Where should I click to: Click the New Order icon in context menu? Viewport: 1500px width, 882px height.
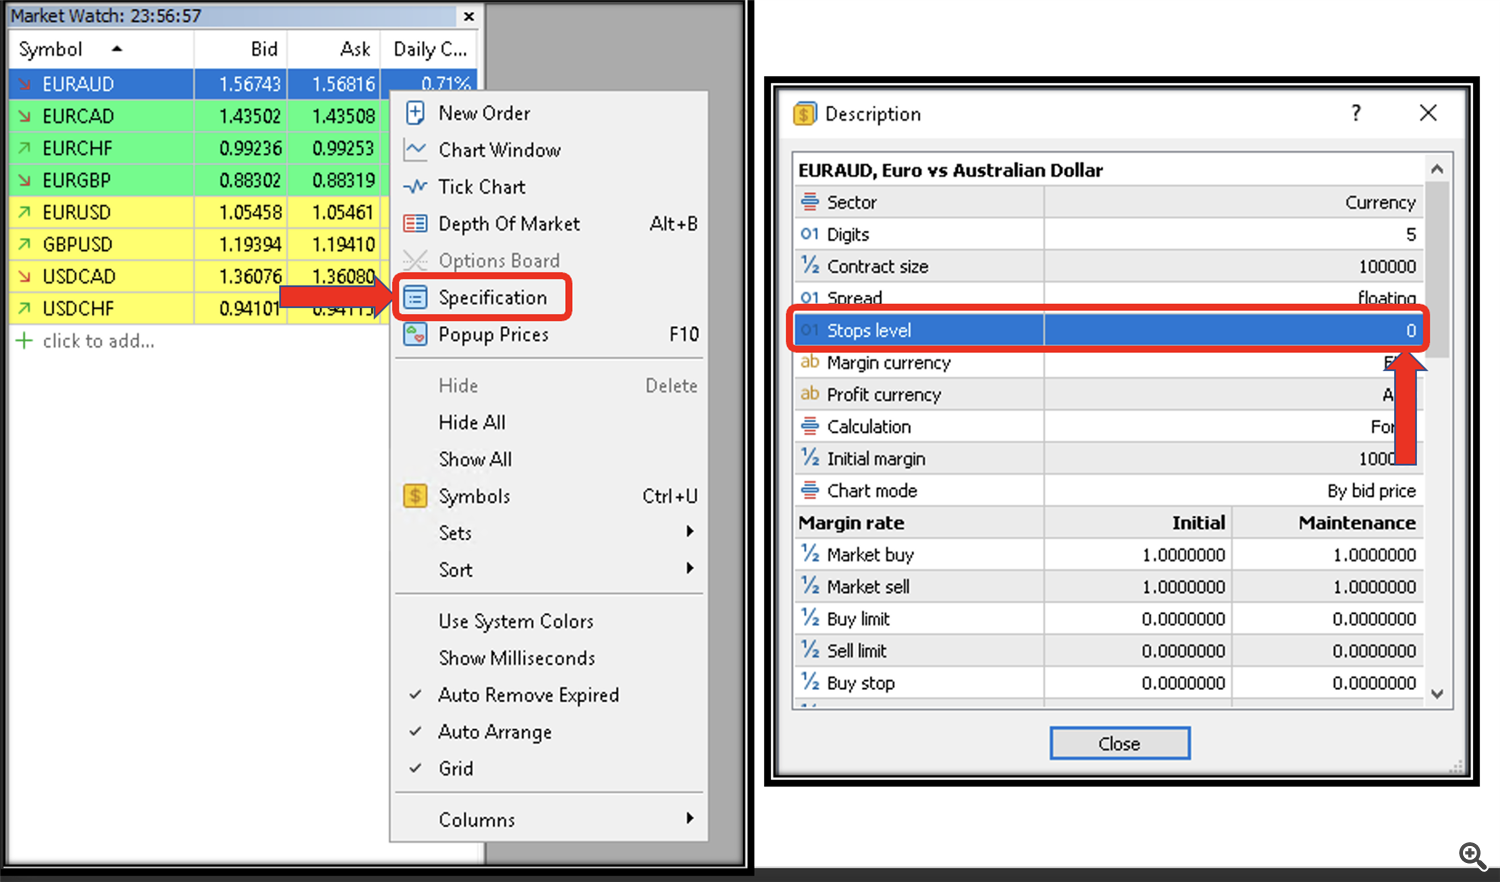(x=415, y=113)
